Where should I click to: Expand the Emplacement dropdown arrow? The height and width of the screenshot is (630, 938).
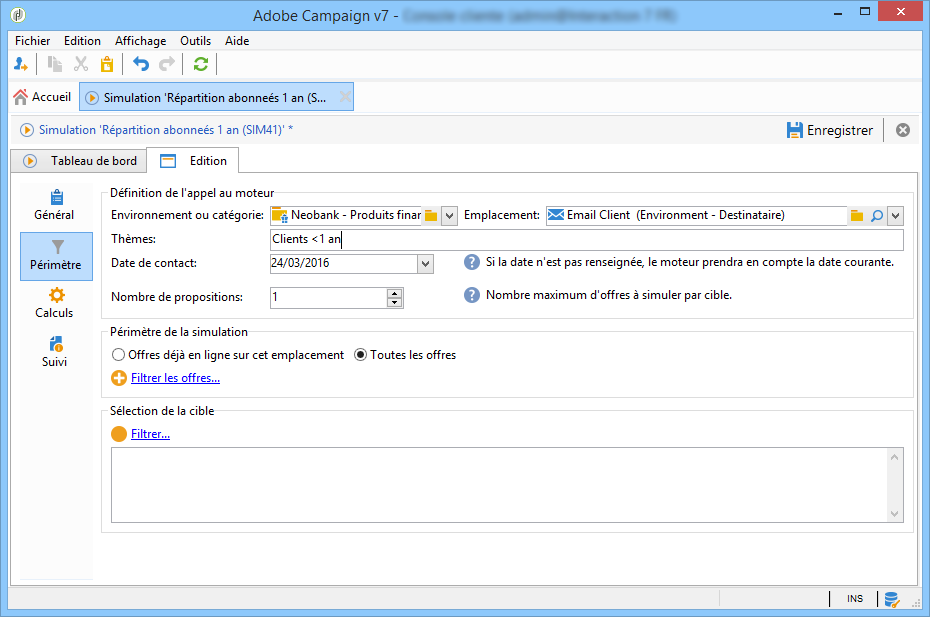click(896, 215)
